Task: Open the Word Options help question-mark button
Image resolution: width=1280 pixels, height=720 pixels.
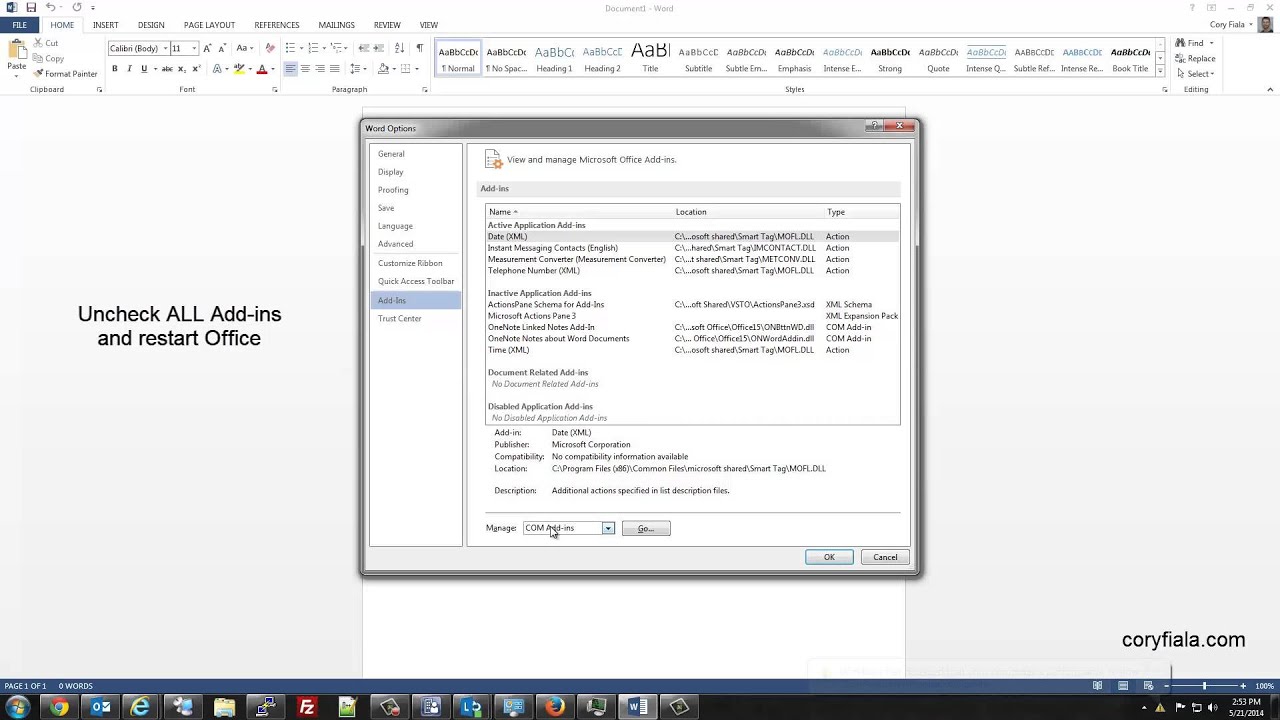Action: click(876, 126)
